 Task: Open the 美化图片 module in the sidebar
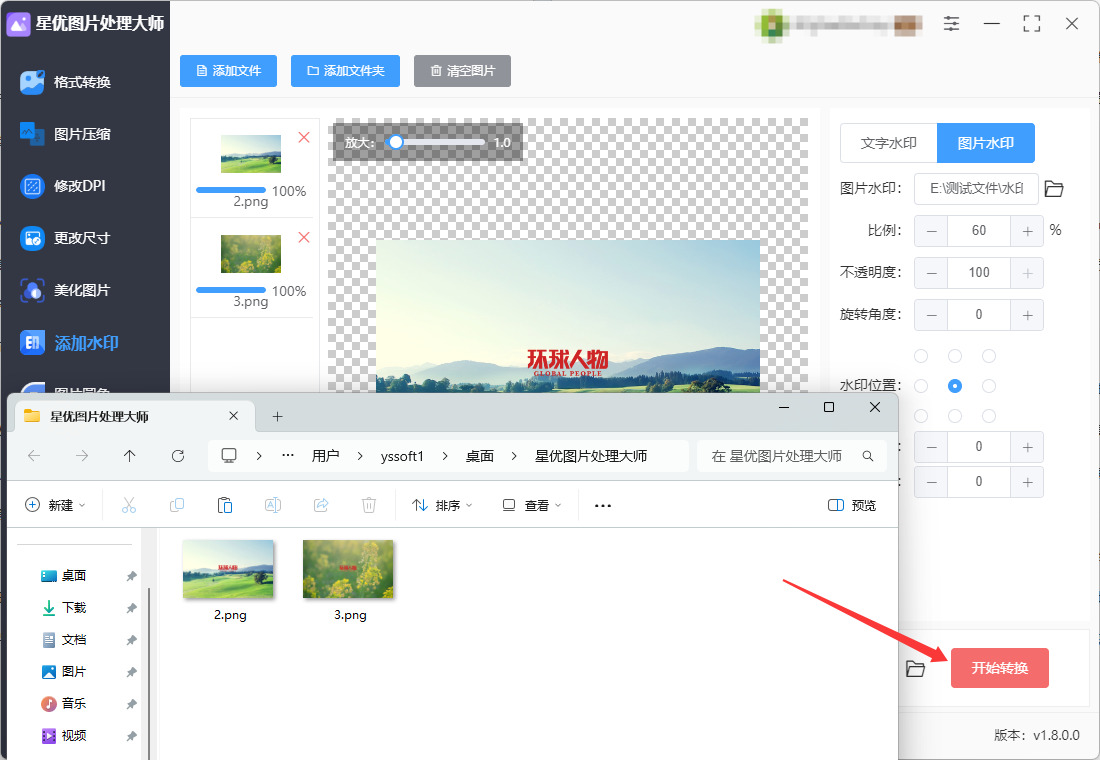pos(66,291)
